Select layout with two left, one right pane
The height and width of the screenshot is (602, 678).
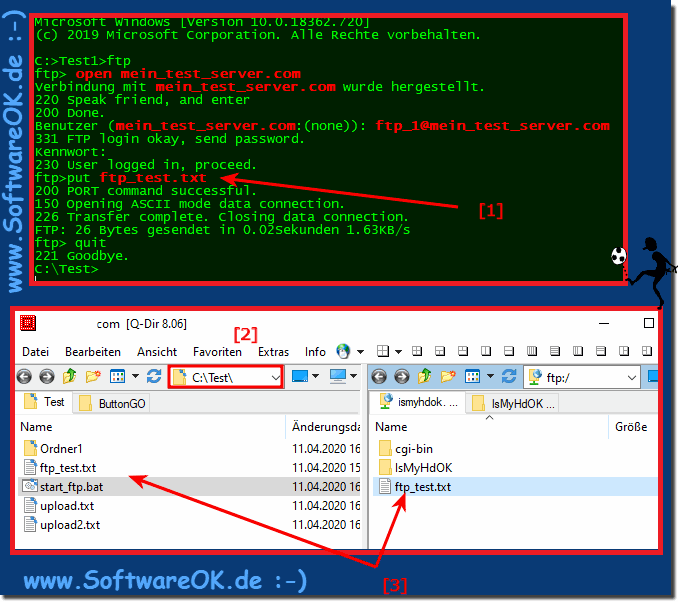coord(647,351)
